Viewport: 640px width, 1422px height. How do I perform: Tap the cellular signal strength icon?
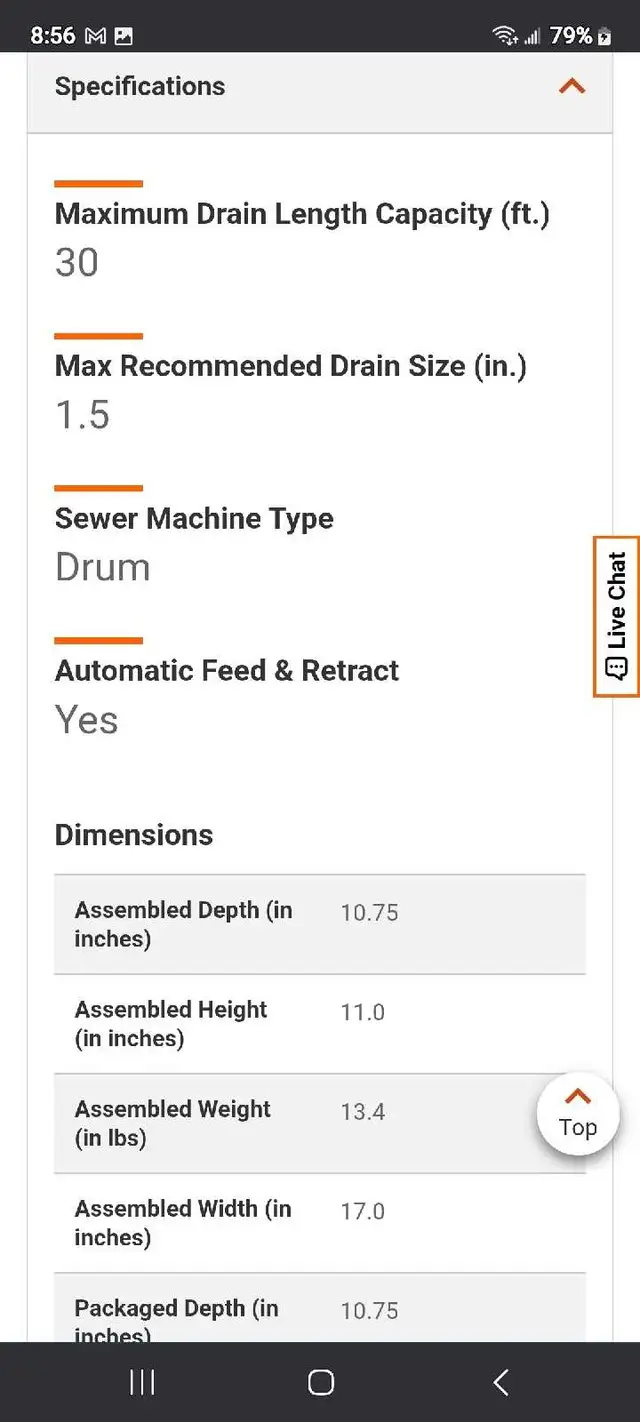(x=533, y=36)
